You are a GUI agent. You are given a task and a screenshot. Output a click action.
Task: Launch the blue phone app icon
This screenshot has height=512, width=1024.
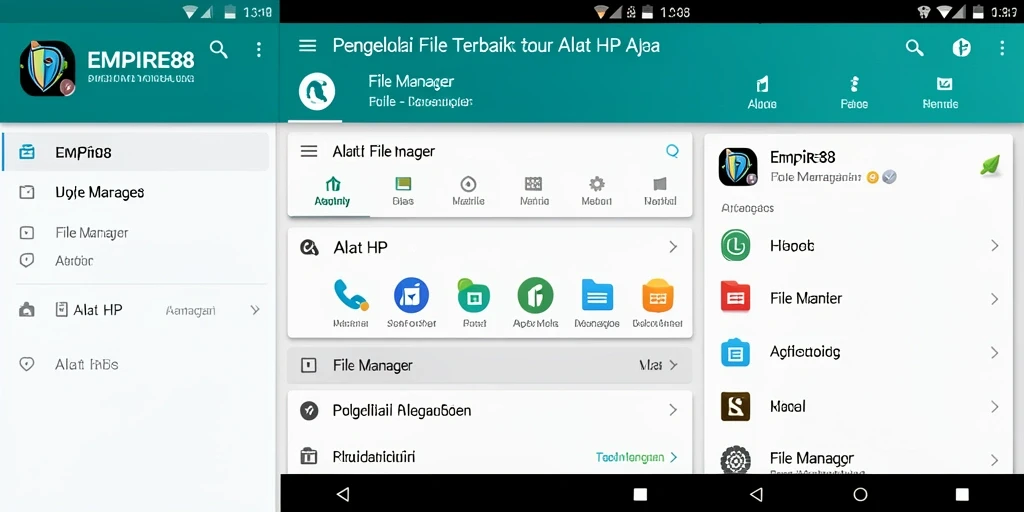coord(351,295)
